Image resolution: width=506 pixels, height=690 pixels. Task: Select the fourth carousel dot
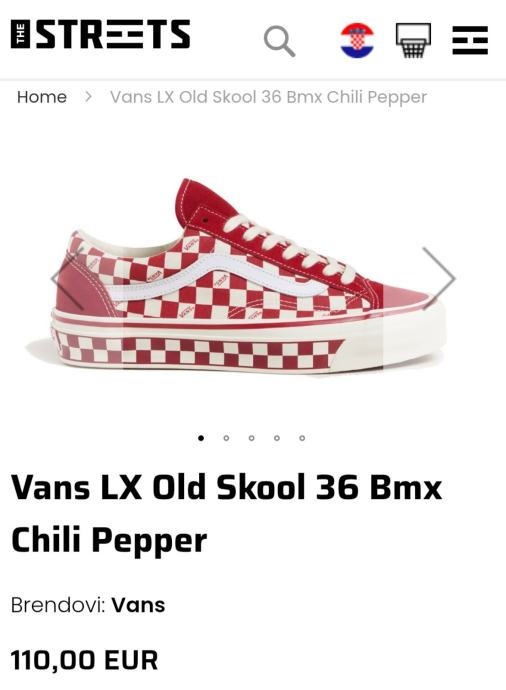tap(277, 438)
